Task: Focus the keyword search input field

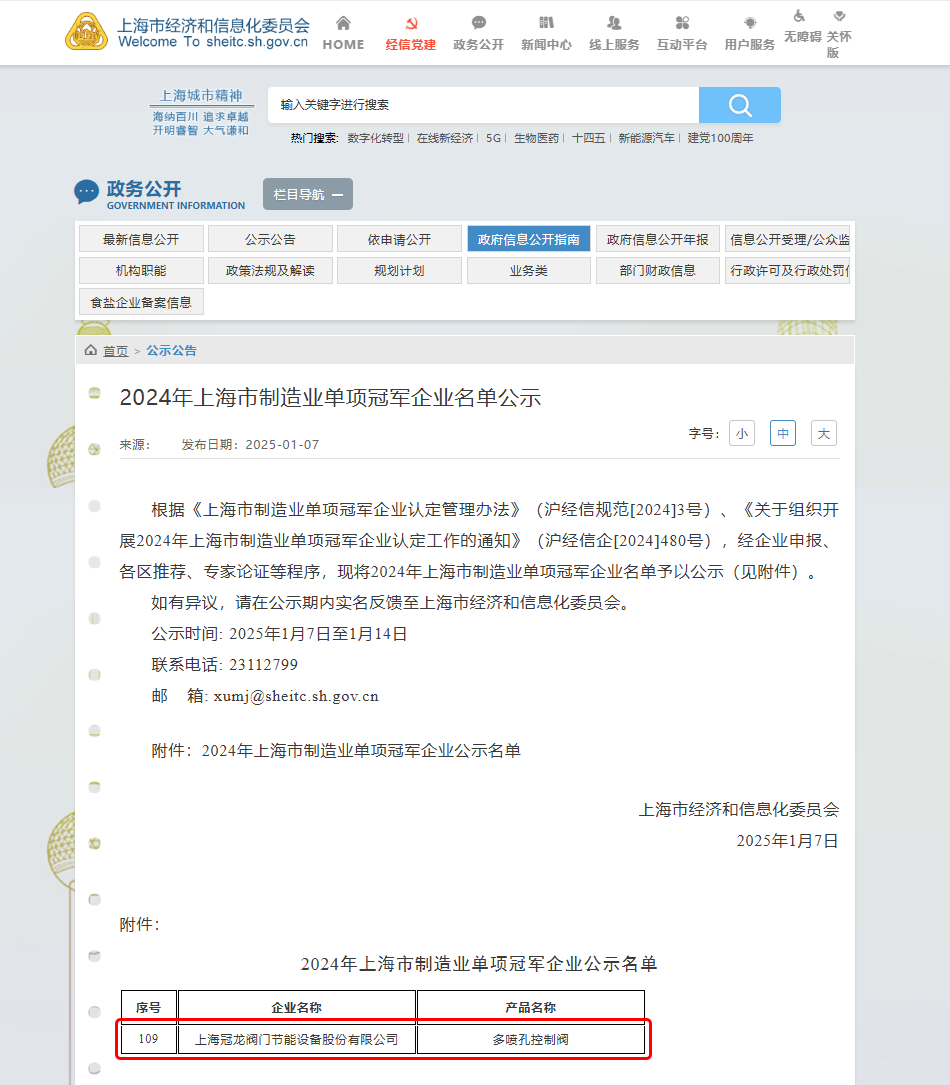Action: [483, 105]
